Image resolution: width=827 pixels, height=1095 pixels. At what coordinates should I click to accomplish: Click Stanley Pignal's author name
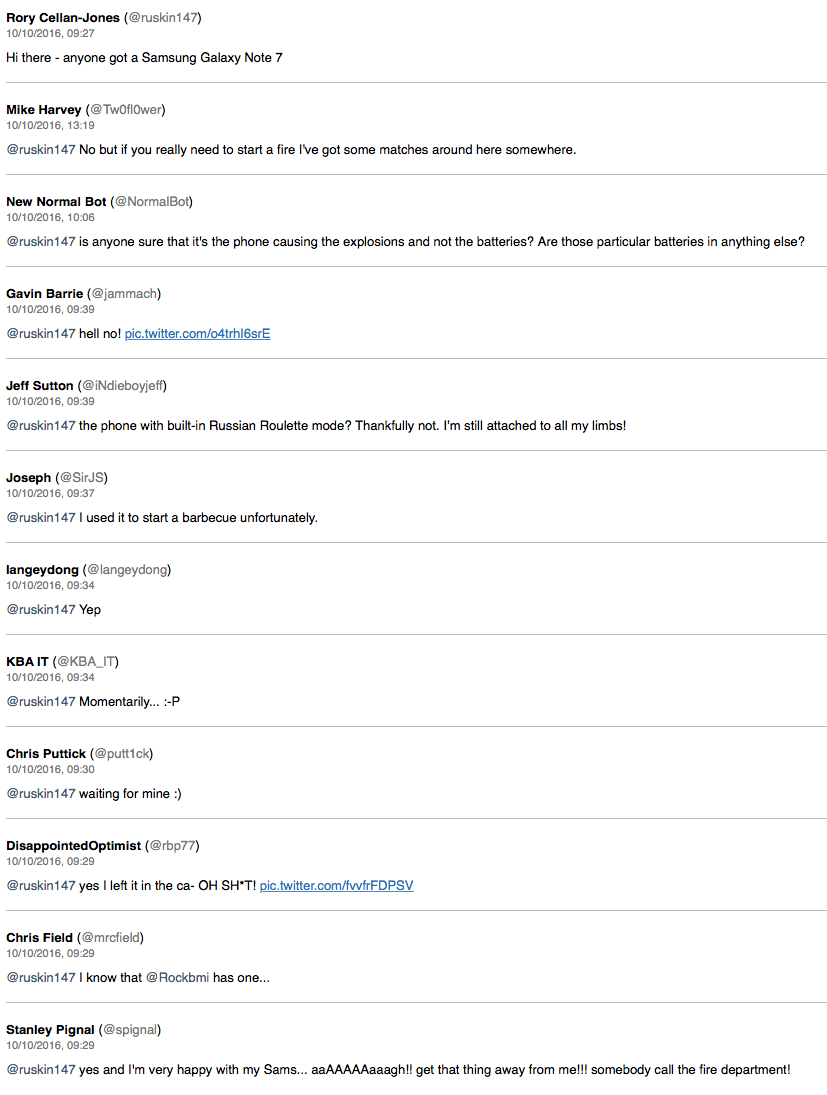pyautogui.click(x=50, y=1030)
